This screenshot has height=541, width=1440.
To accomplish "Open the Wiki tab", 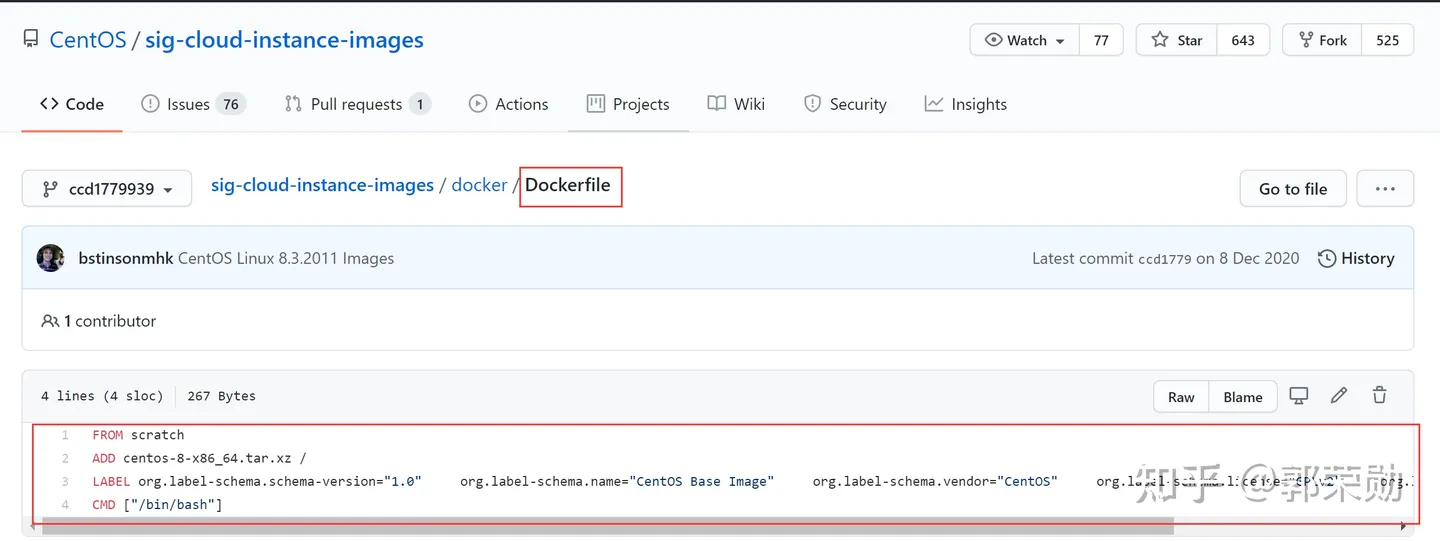I will (736, 104).
